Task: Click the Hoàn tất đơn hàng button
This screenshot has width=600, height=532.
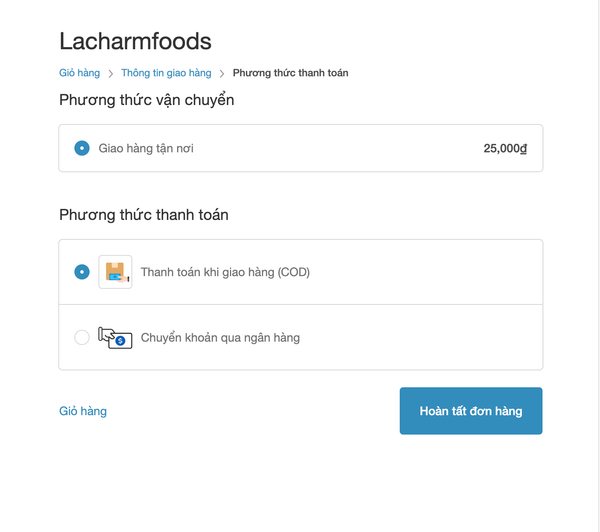Action: [471, 411]
